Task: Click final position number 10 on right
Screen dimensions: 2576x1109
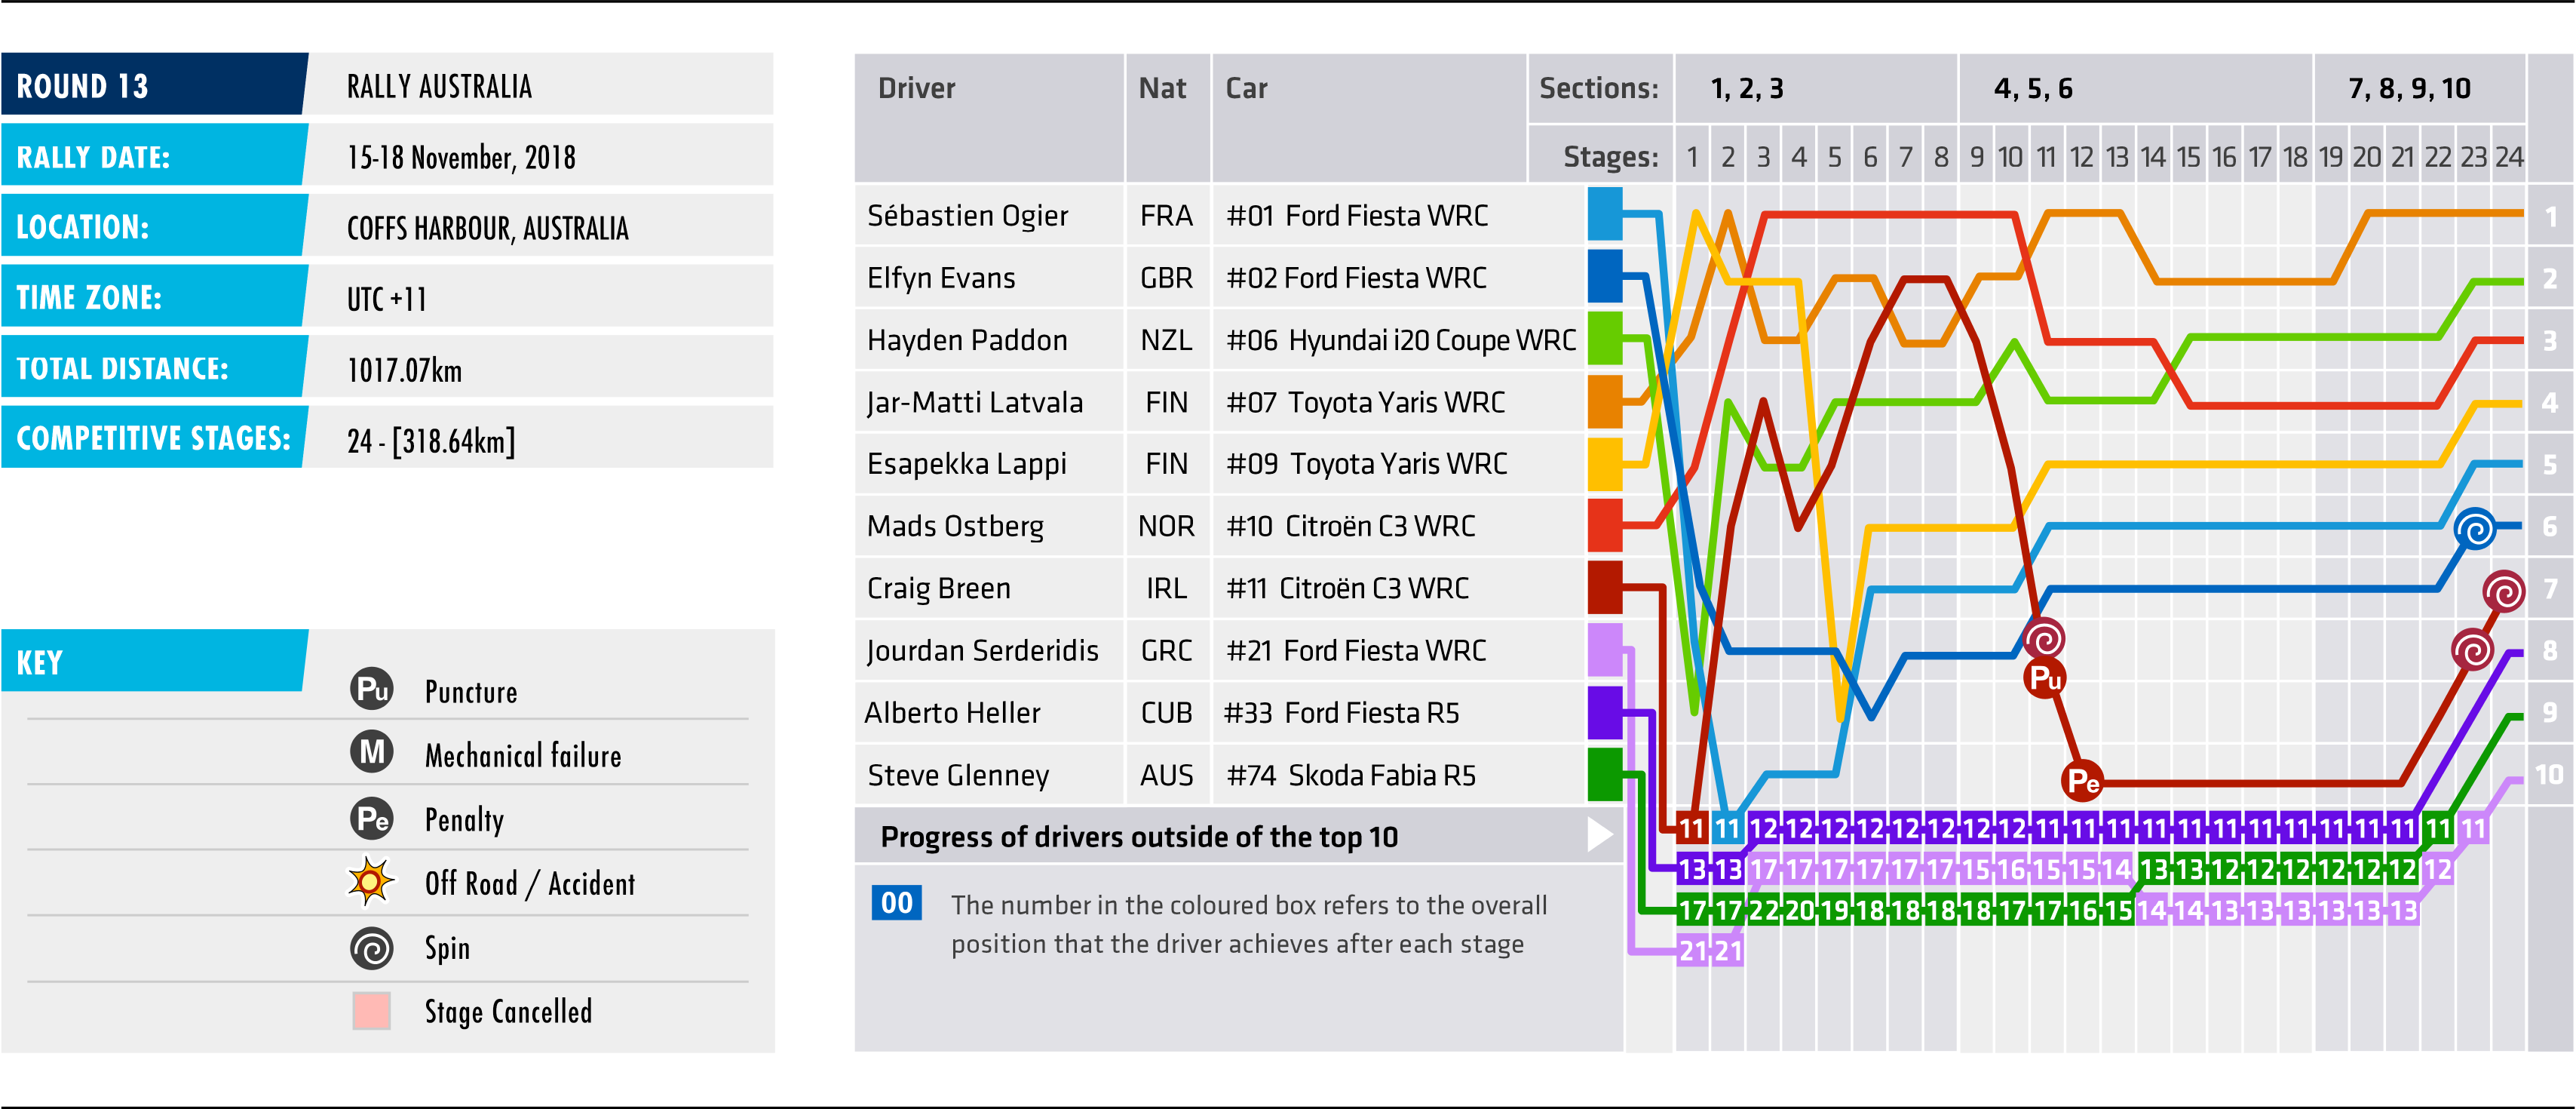Action: [x=2549, y=774]
